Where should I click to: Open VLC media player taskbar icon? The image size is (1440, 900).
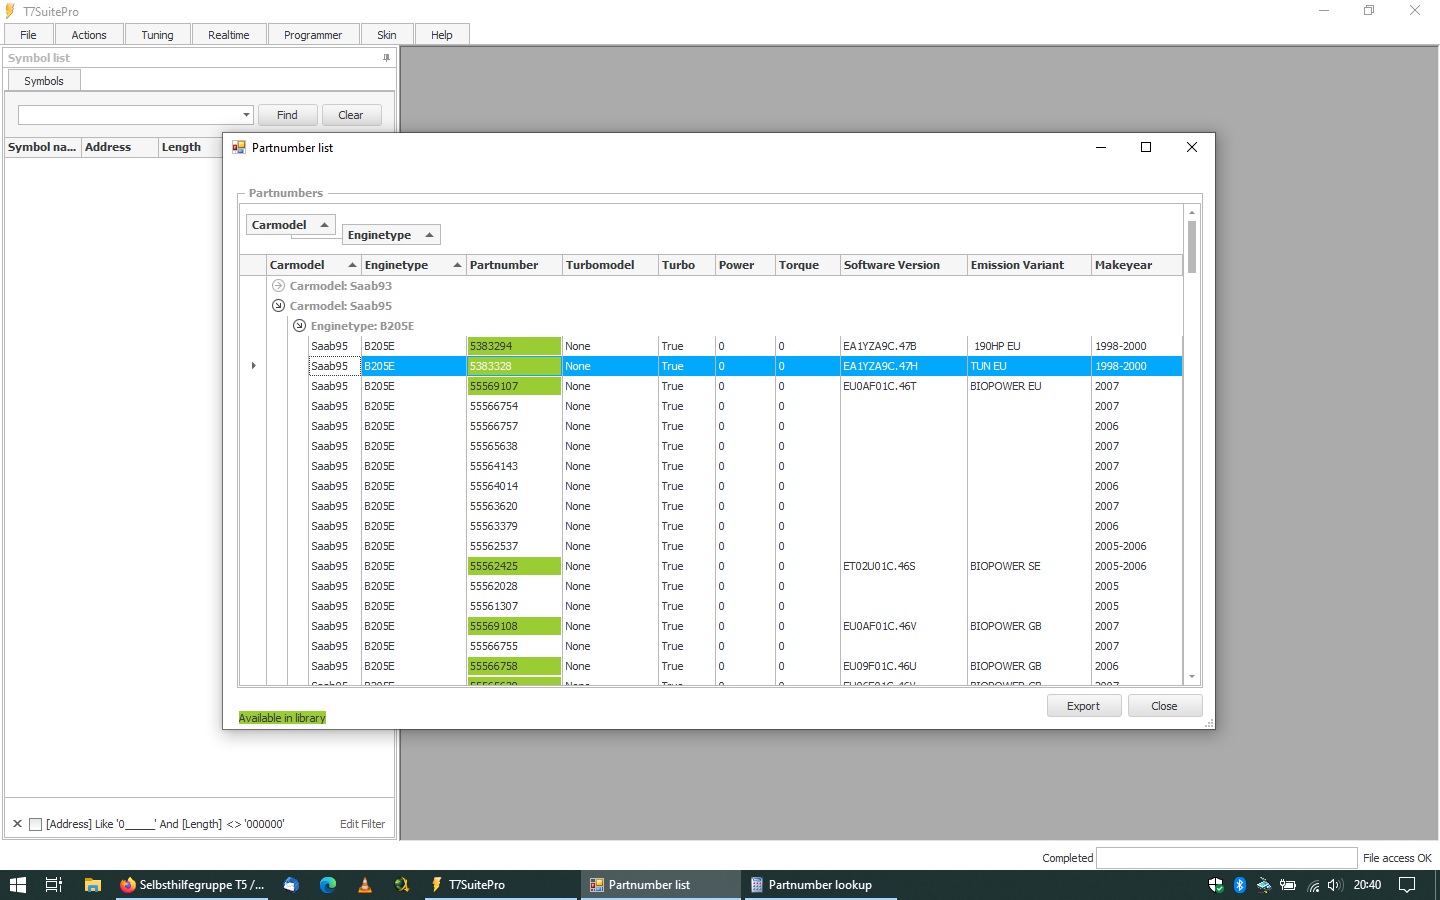click(364, 885)
